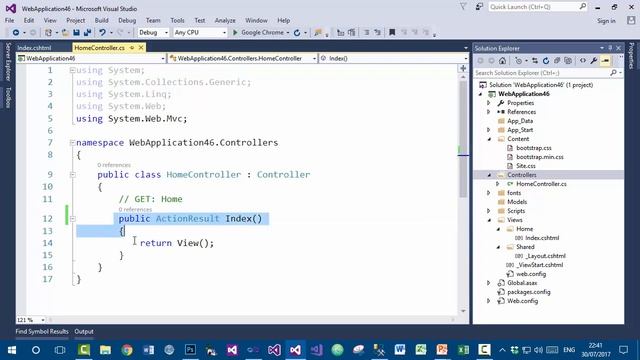Click Solution Explorer Pending Changes Filter icon
The width and height of the screenshot is (640, 360).
click(519, 61)
